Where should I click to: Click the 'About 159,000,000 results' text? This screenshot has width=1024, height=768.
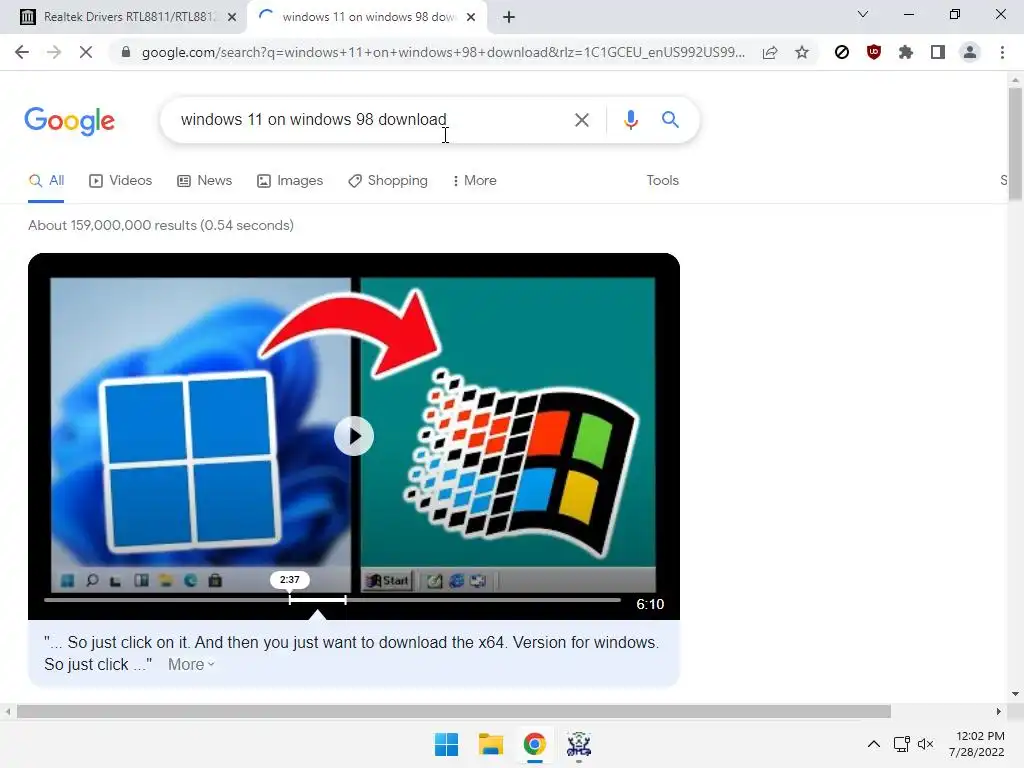[x=161, y=225]
